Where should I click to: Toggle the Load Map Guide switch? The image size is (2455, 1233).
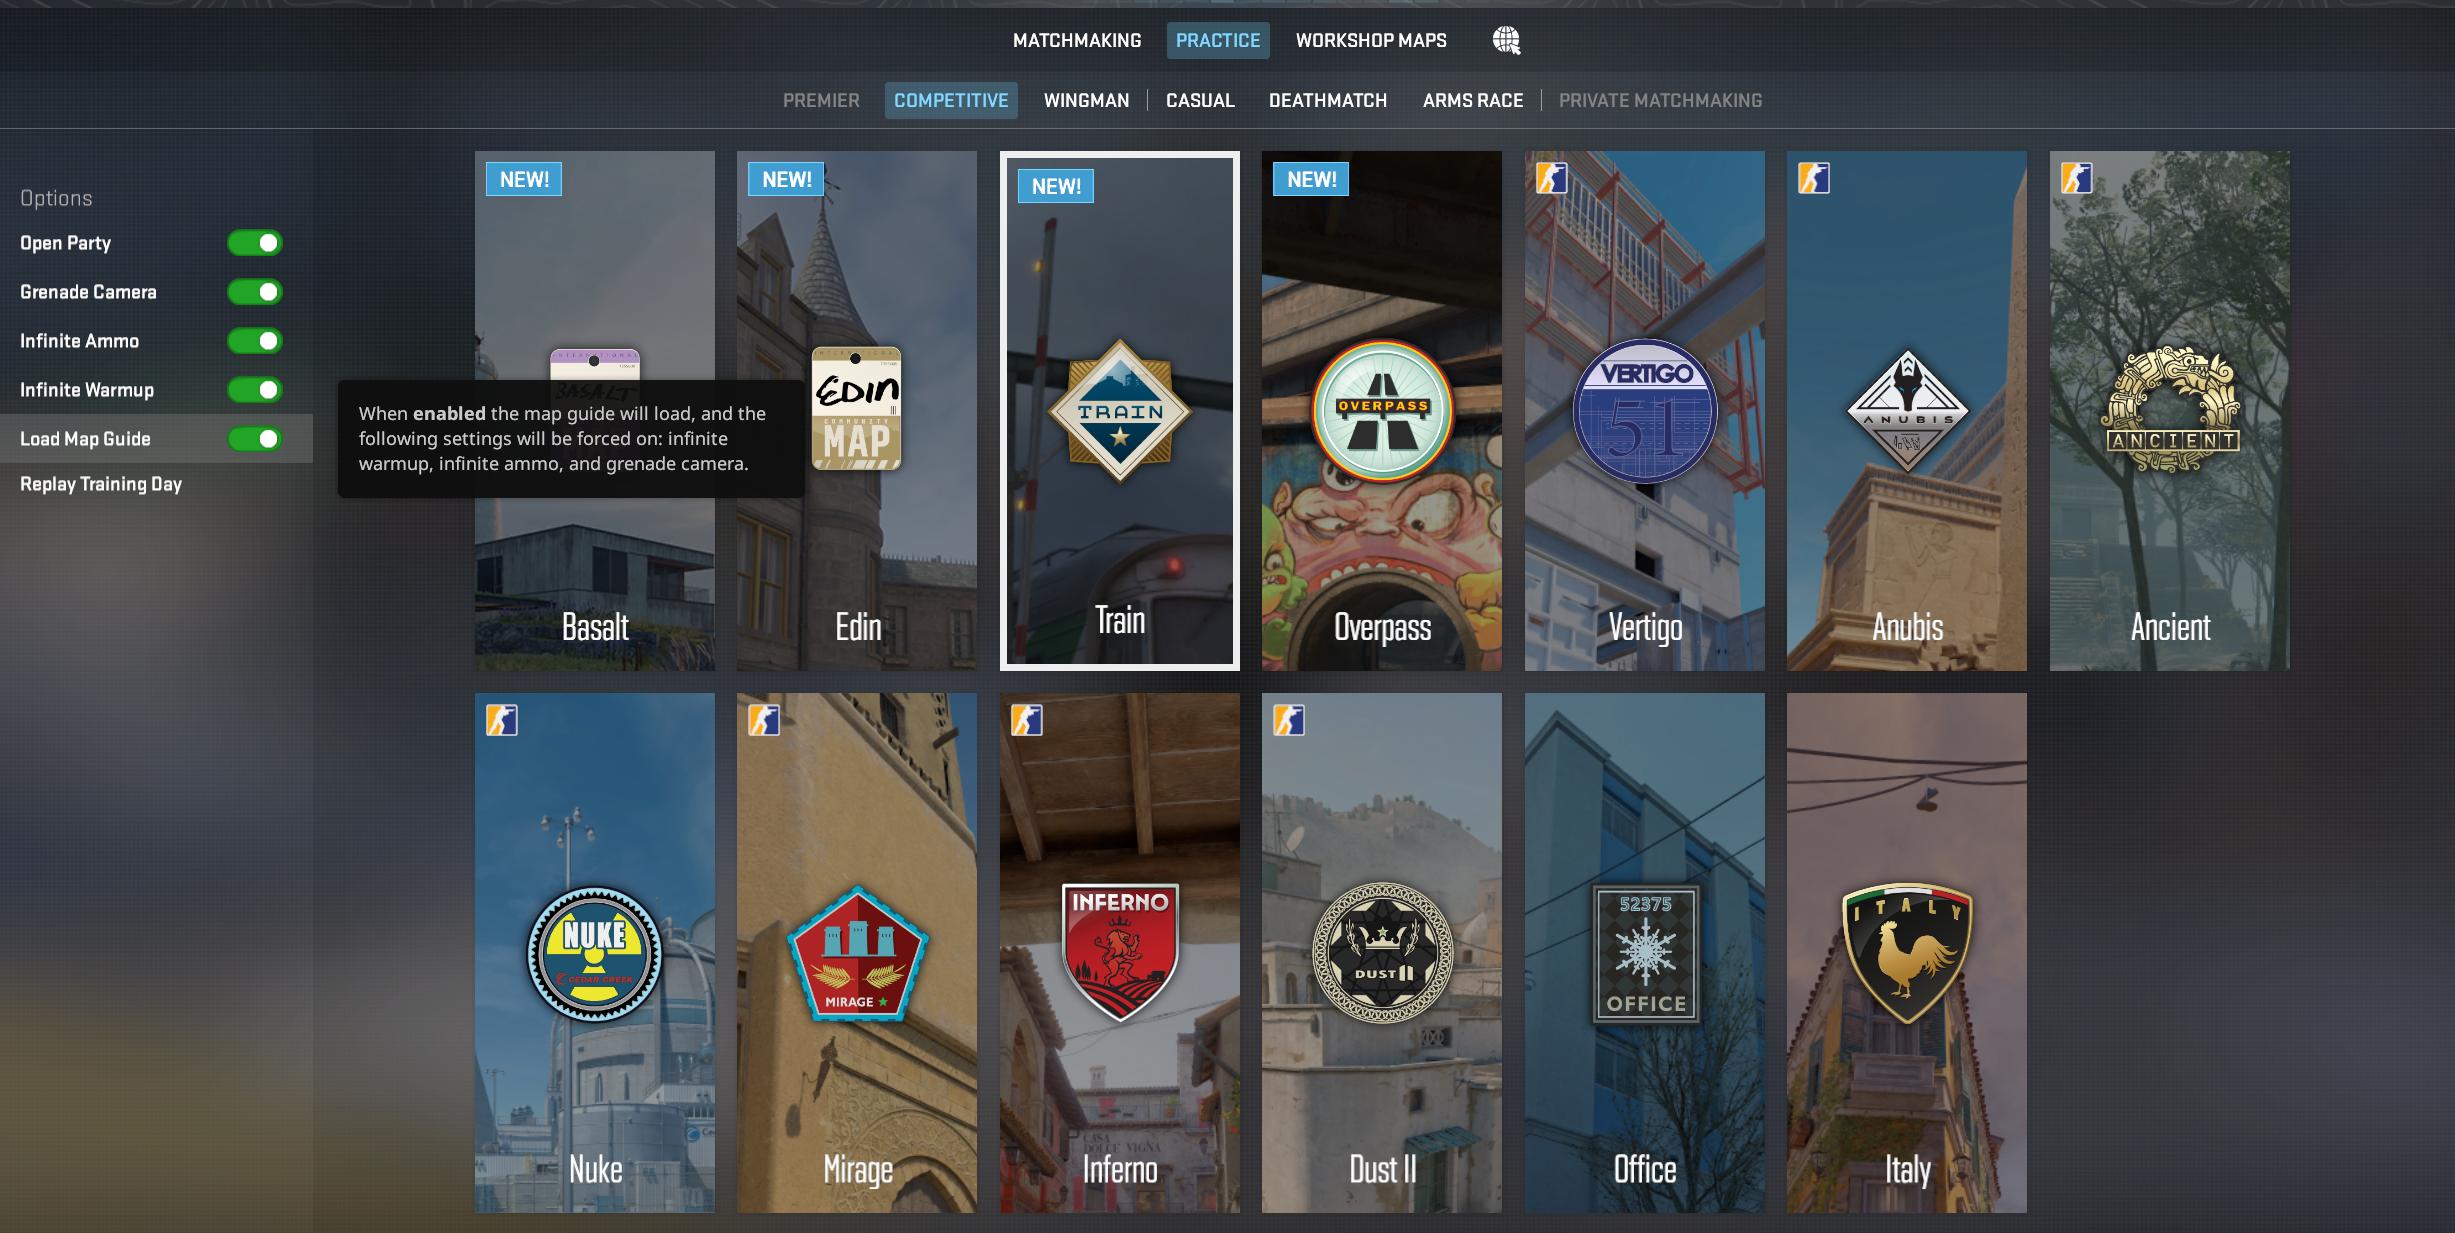(255, 439)
